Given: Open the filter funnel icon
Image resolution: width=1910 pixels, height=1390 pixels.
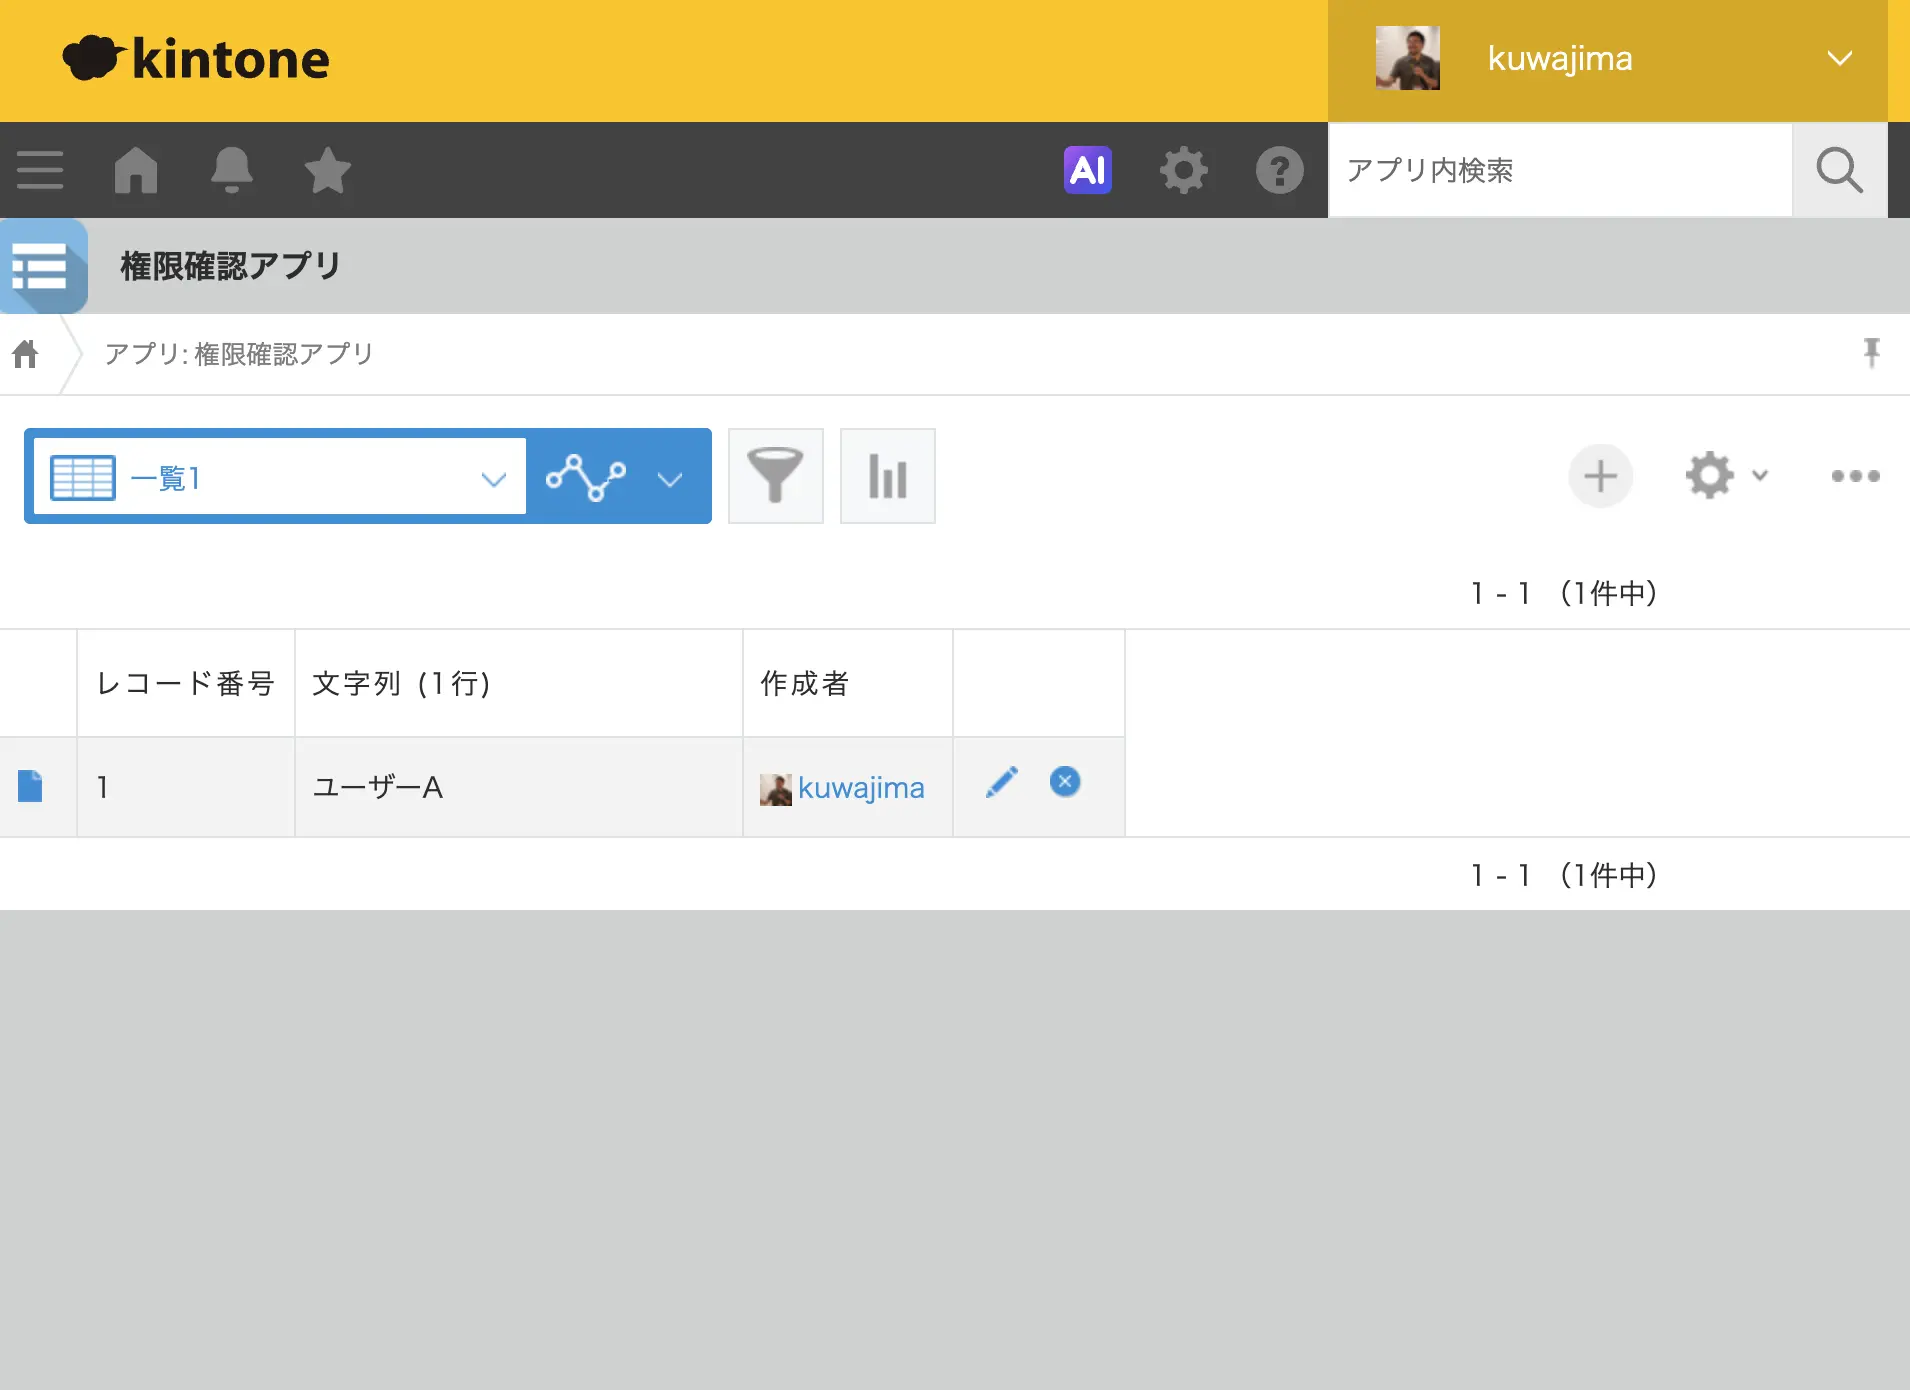Looking at the screenshot, I should 775,476.
